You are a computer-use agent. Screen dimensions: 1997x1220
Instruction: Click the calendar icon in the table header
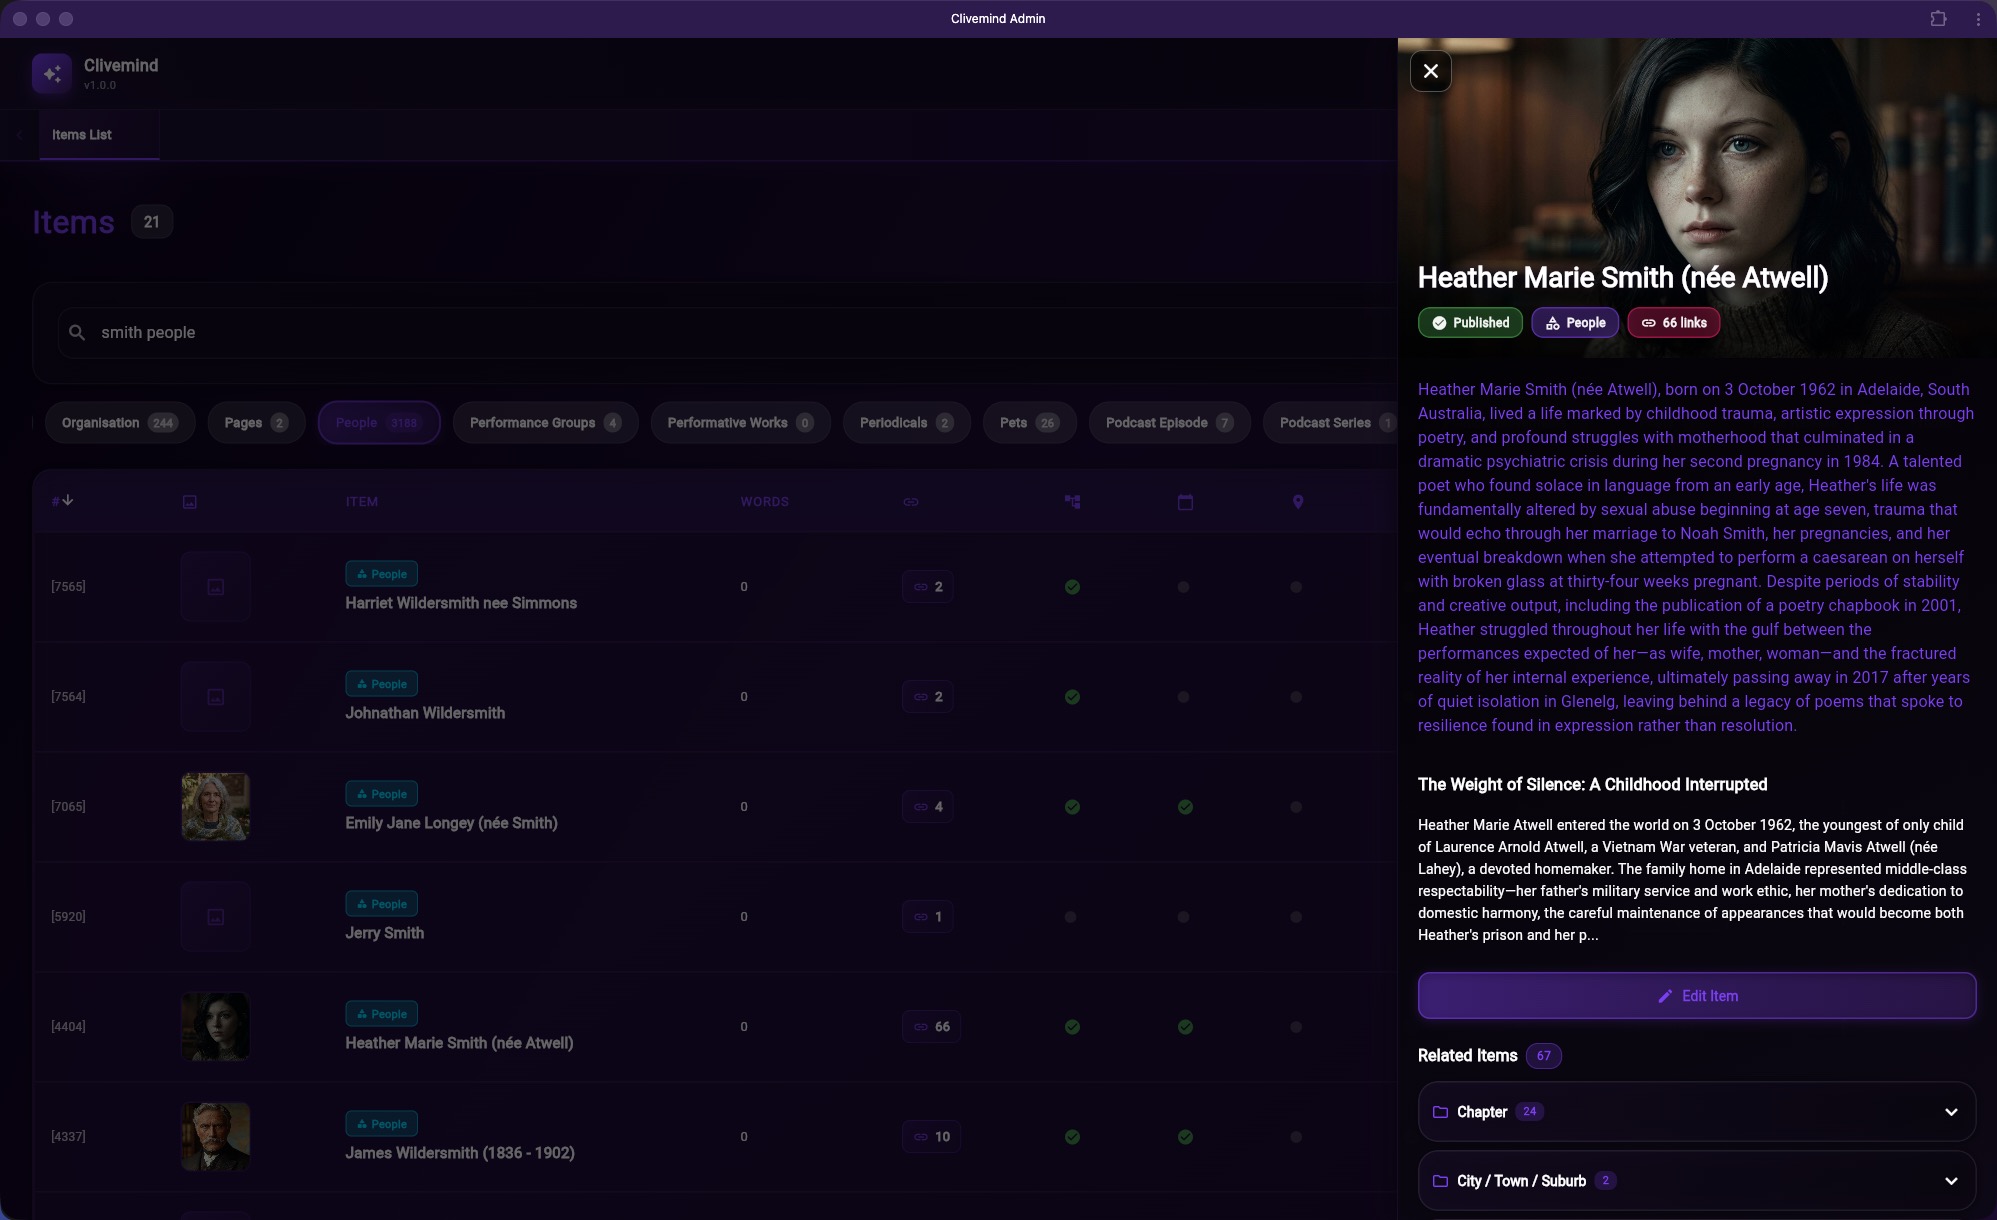pos(1185,501)
